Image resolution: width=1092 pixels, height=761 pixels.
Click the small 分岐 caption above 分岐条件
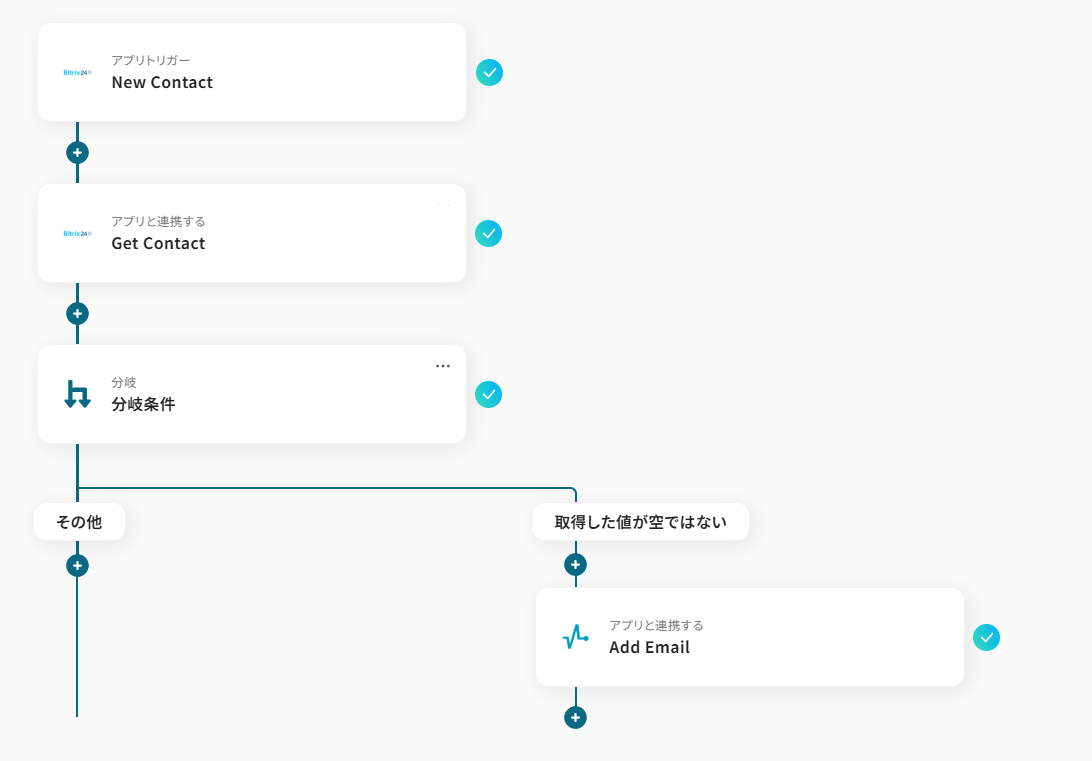tap(124, 382)
